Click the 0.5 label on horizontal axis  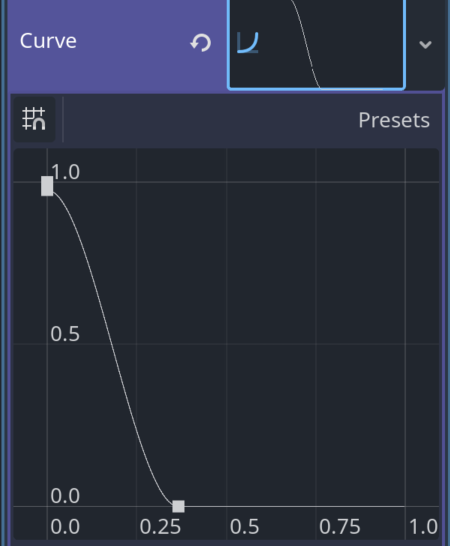pyautogui.click(x=245, y=527)
